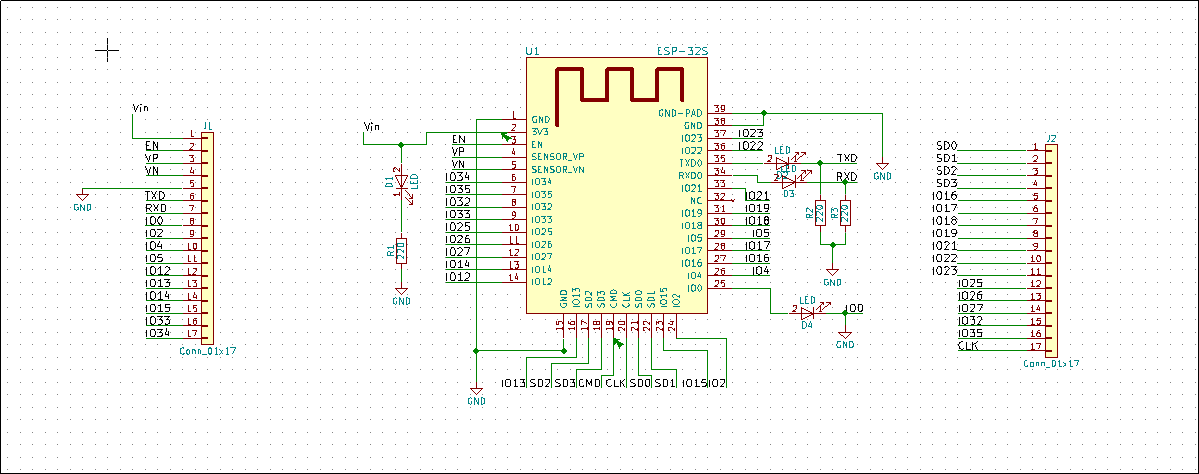
Task: Click Vin label above connector J1
Action: click(141, 108)
